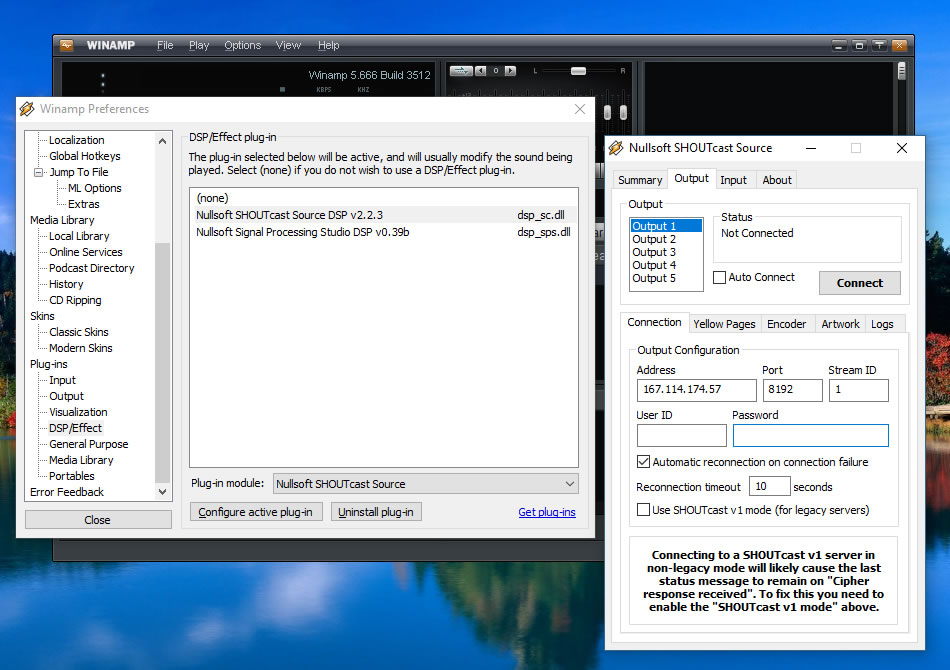950x670 pixels.
Task: Enable Use SHOUTcast v1 mode checkbox
Action: click(643, 510)
